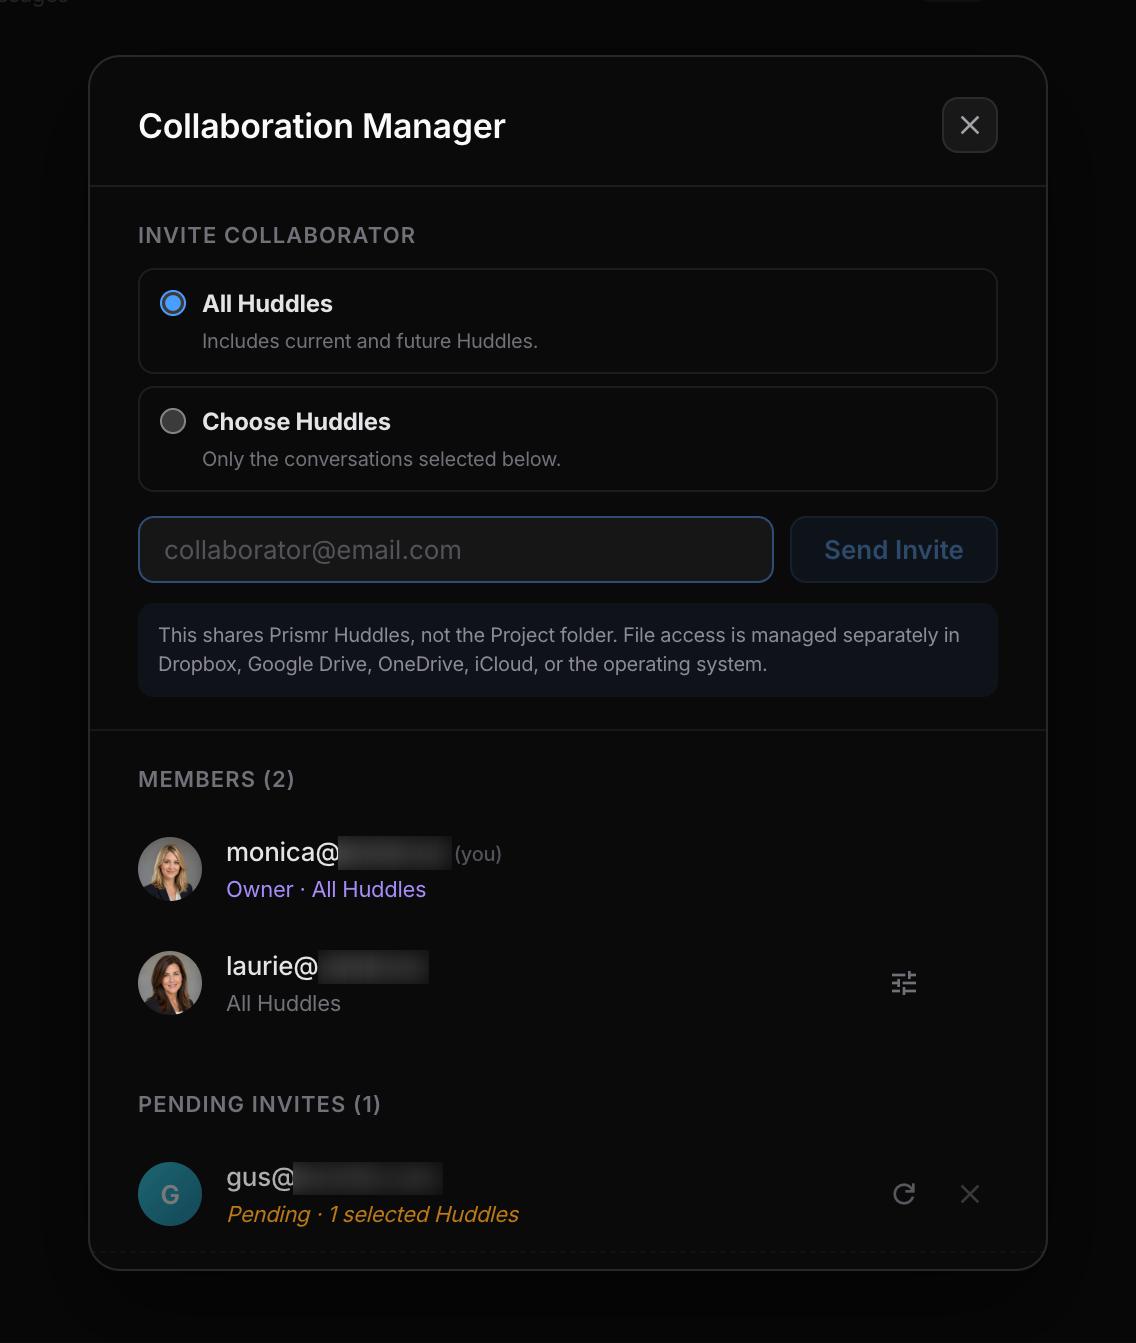Click the G avatar for gus@
Image resolution: width=1136 pixels, height=1343 pixels.
pyautogui.click(x=170, y=1194)
